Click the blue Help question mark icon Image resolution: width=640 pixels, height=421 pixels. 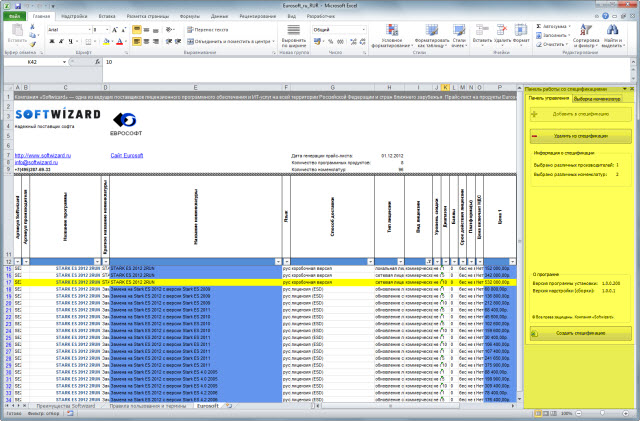click(605, 16)
